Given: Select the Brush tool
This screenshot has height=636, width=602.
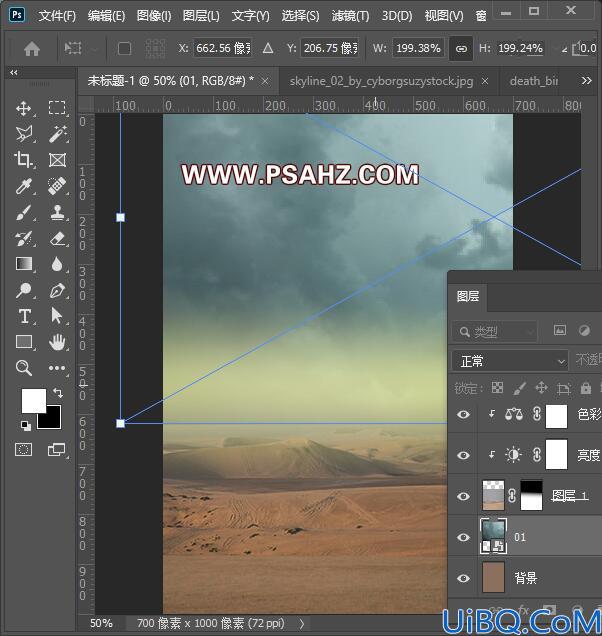Looking at the screenshot, I should 24,212.
